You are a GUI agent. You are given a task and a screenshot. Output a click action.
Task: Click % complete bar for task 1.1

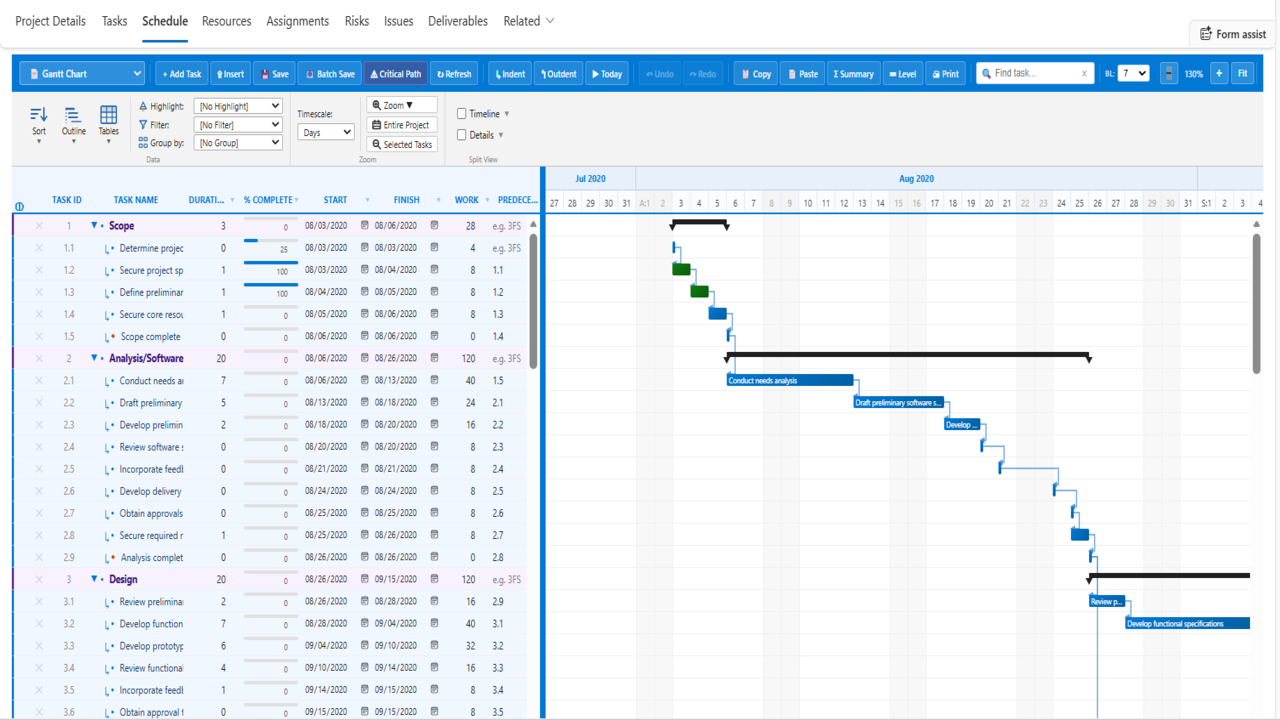[x=270, y=241]
